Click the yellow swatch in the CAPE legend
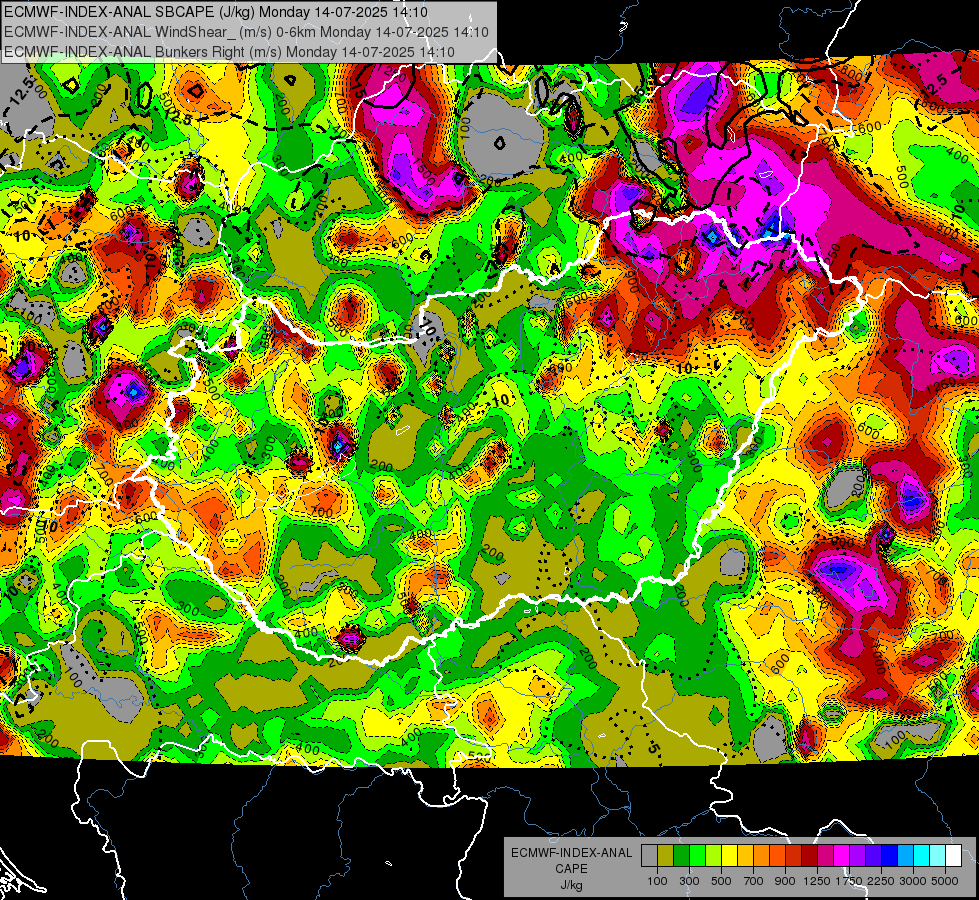Viewport: 979px width, 900px height. [x=729, y=856]
